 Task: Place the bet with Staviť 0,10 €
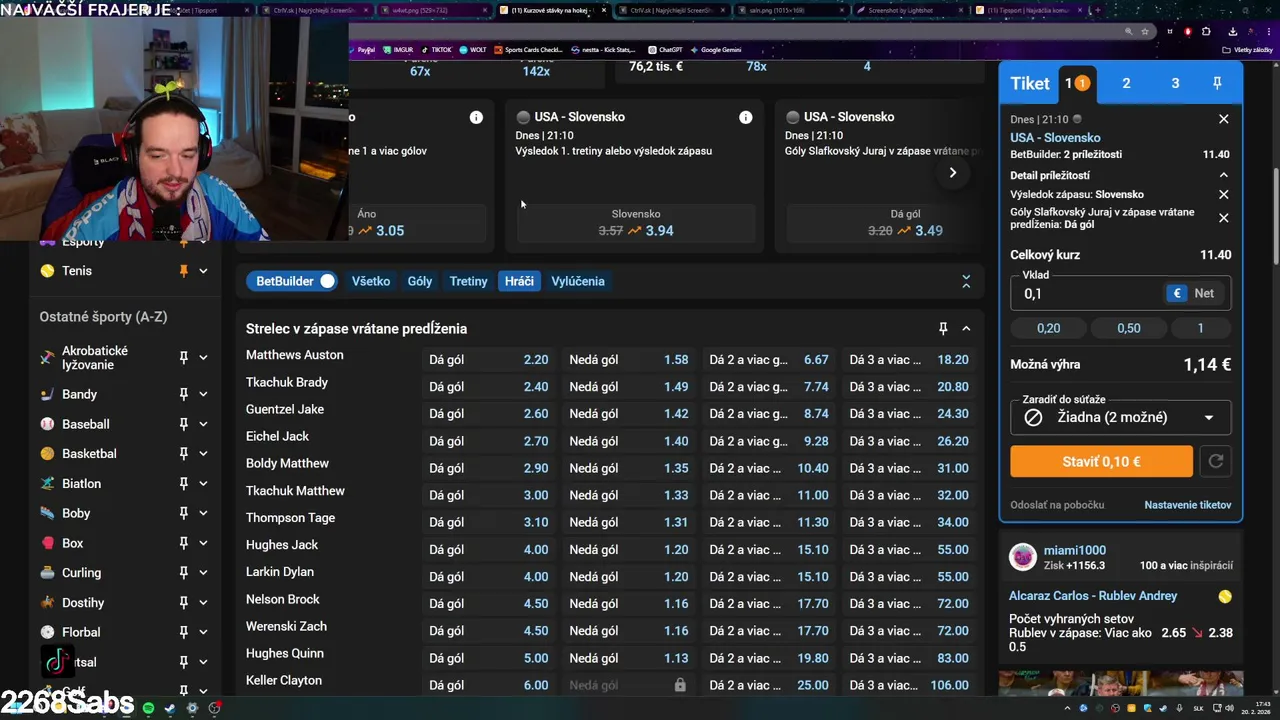coord(1101,461)
